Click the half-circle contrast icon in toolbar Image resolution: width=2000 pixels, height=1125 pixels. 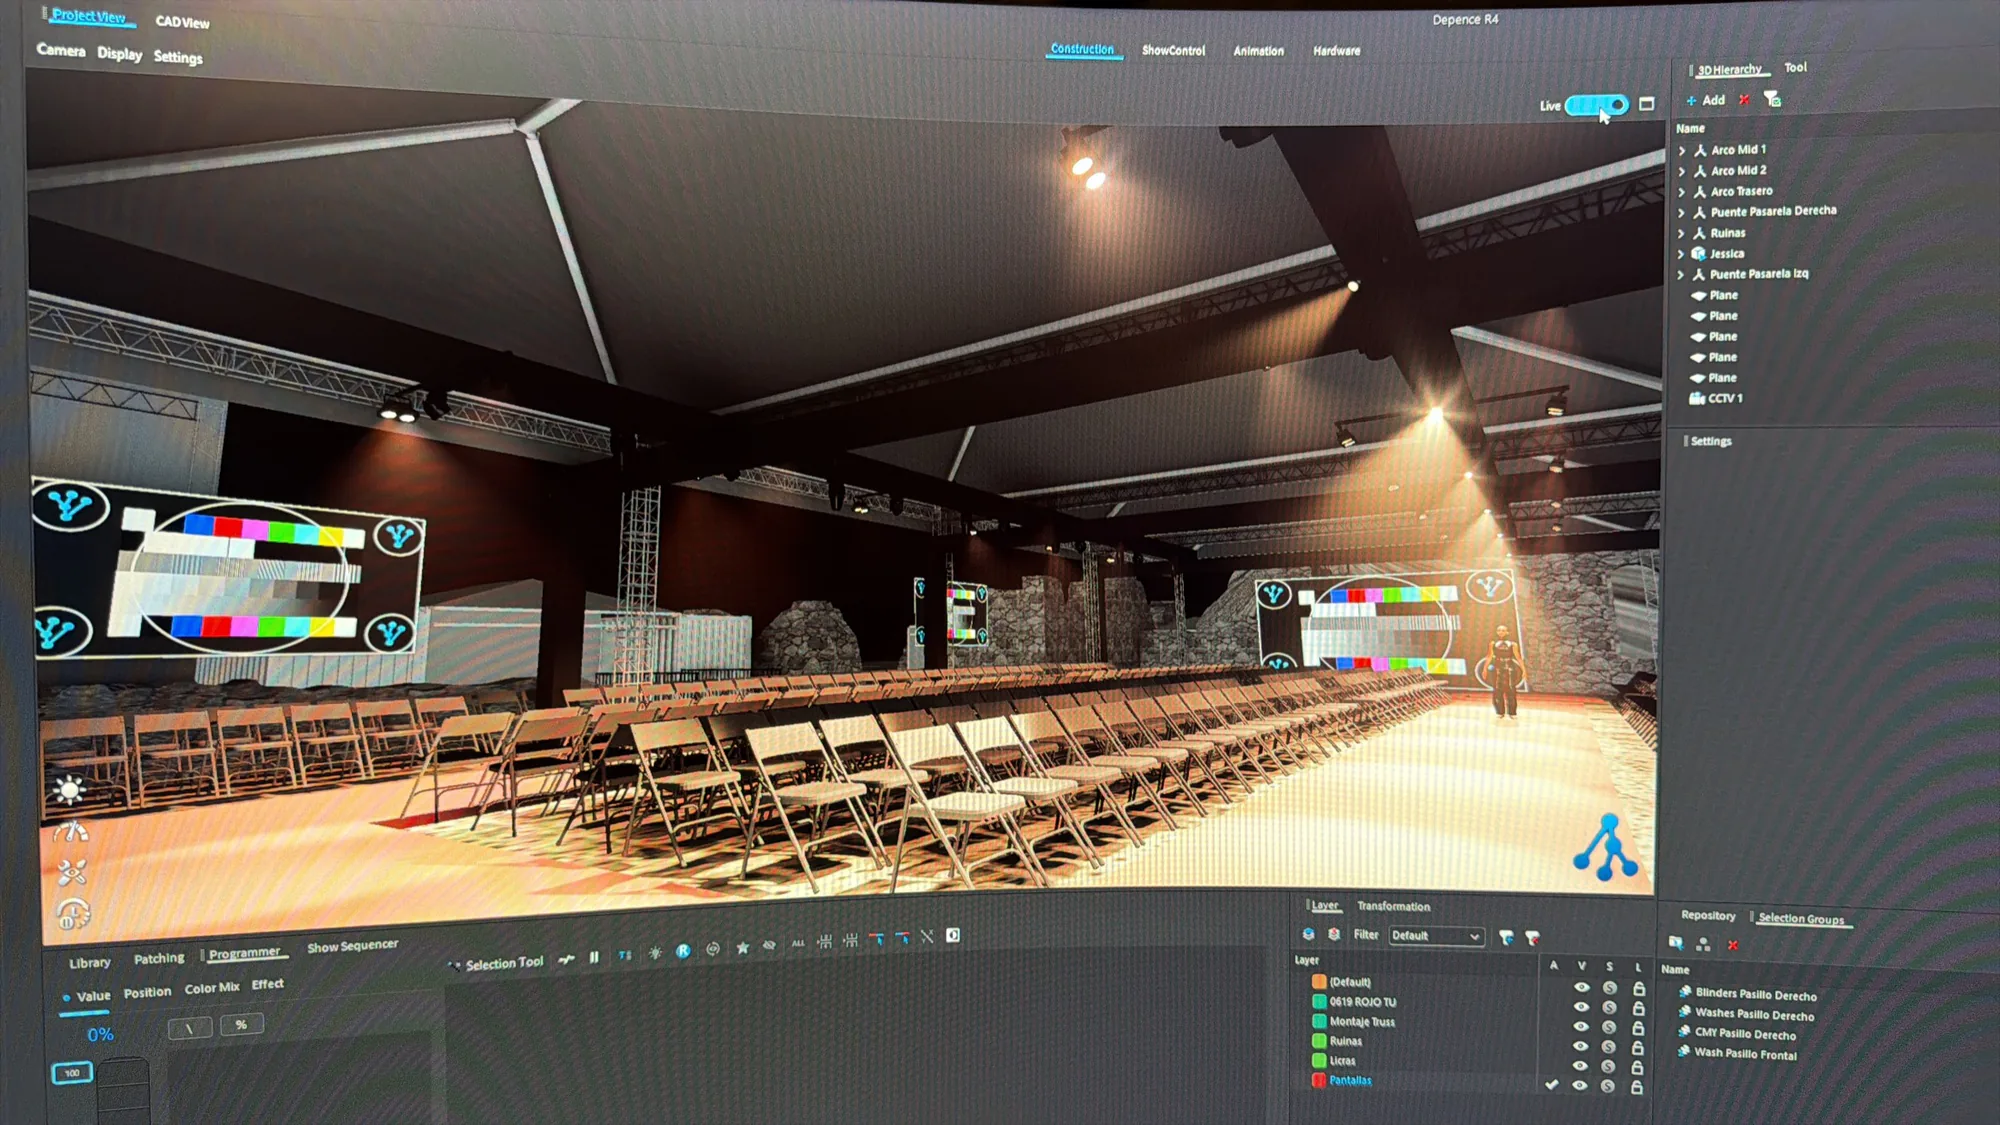[x=953, y=935]
